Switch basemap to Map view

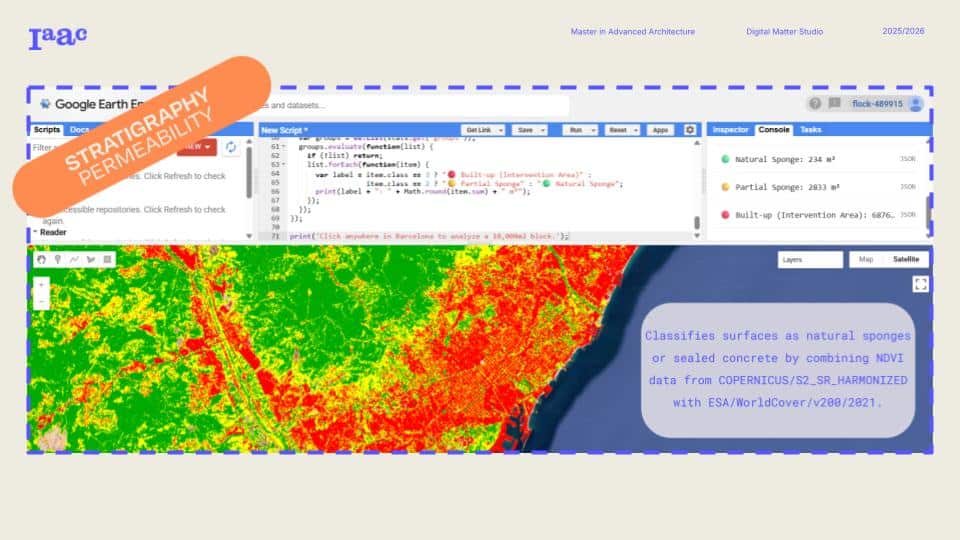pyautogui.click(x=865, y=260)
